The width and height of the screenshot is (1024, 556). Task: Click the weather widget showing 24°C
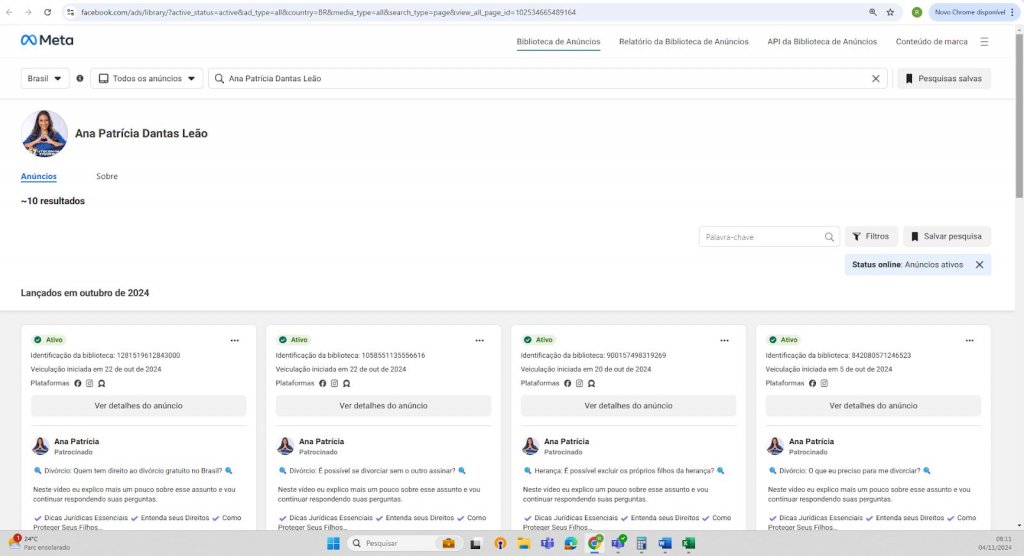click(x=40, y=543)
